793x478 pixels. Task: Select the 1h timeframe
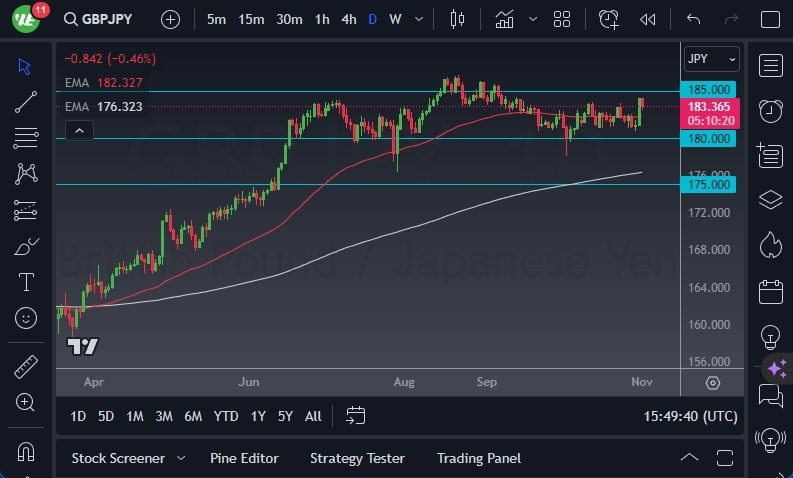[x=322, y=19]
